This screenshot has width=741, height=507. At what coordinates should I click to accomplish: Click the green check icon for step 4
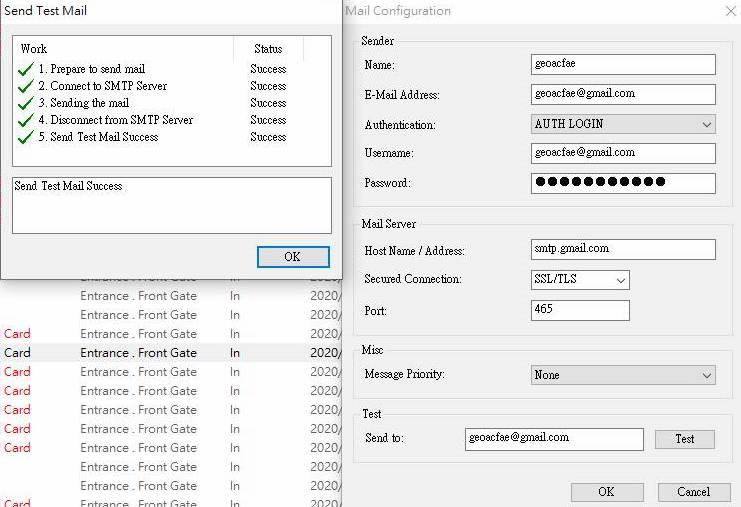[x=26, y=120]
